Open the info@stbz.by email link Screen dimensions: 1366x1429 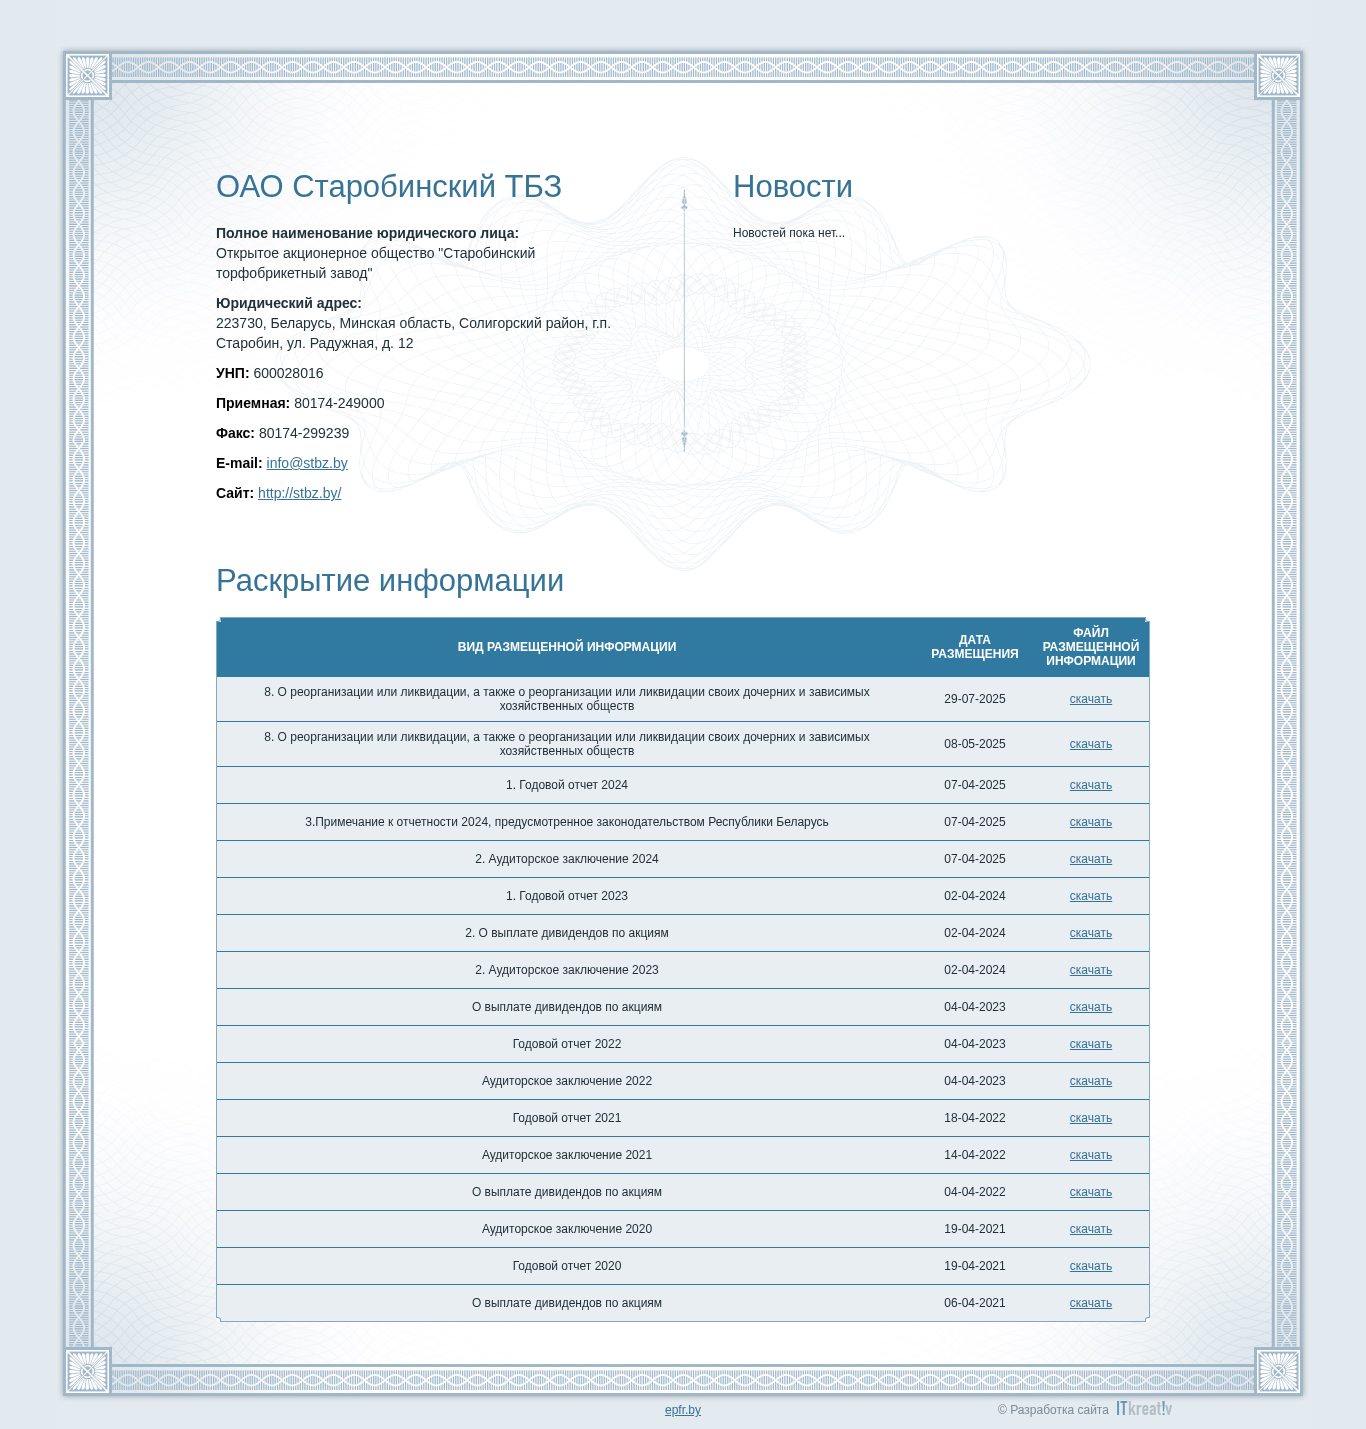(x=307, y=463)
